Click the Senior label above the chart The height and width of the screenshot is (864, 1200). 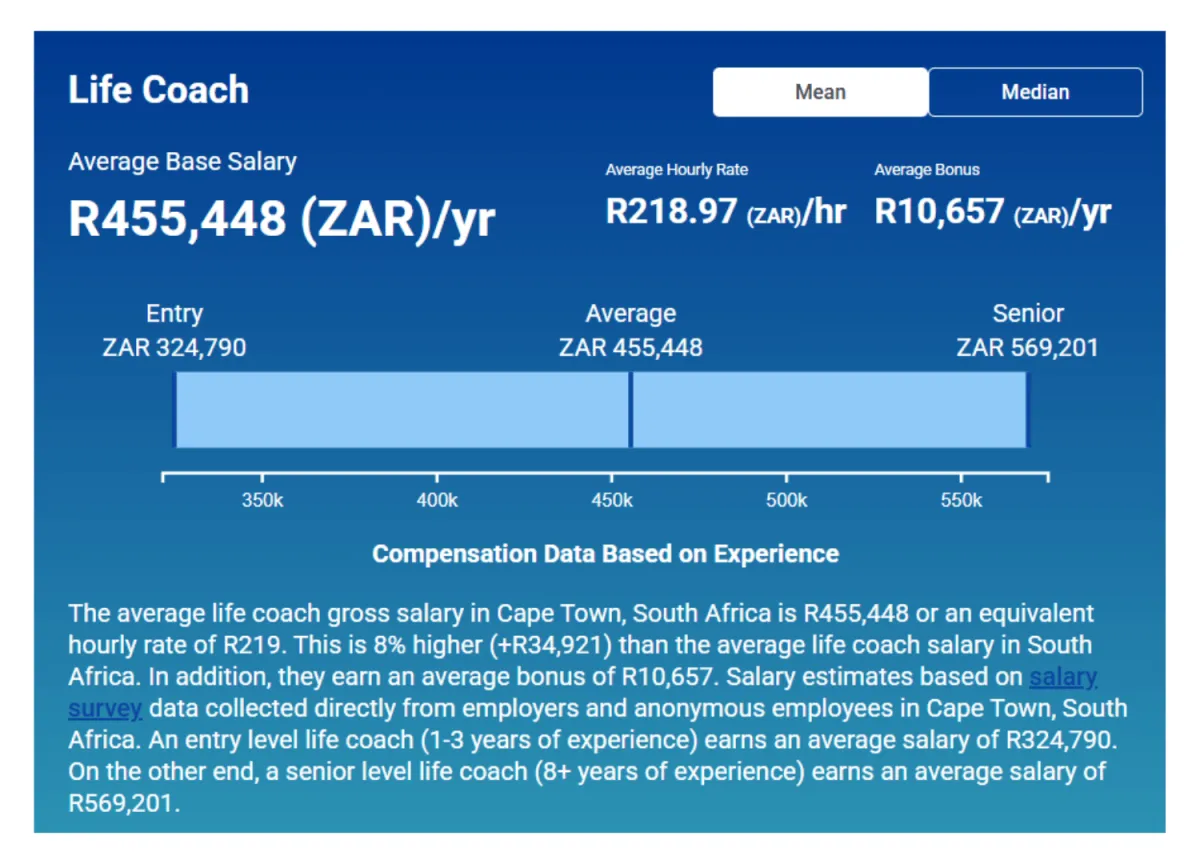point(1027,314)
